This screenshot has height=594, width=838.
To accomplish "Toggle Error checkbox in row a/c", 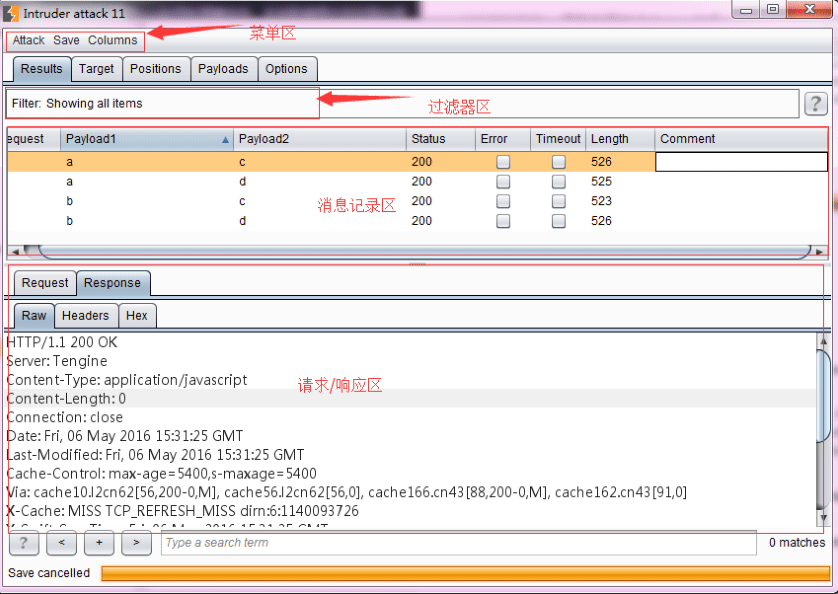I will [x=503, y=162].
